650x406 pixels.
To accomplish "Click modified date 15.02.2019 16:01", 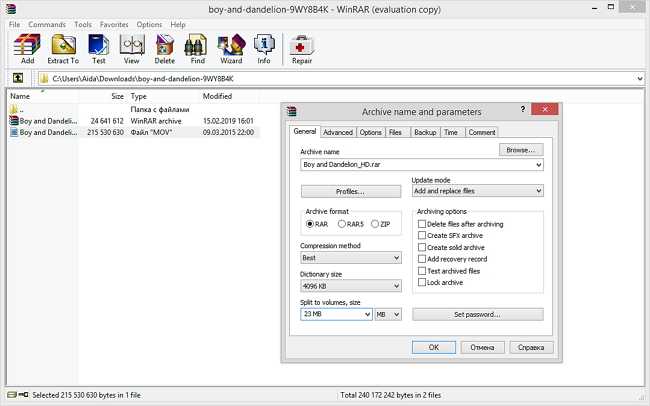I will [228, 121].
